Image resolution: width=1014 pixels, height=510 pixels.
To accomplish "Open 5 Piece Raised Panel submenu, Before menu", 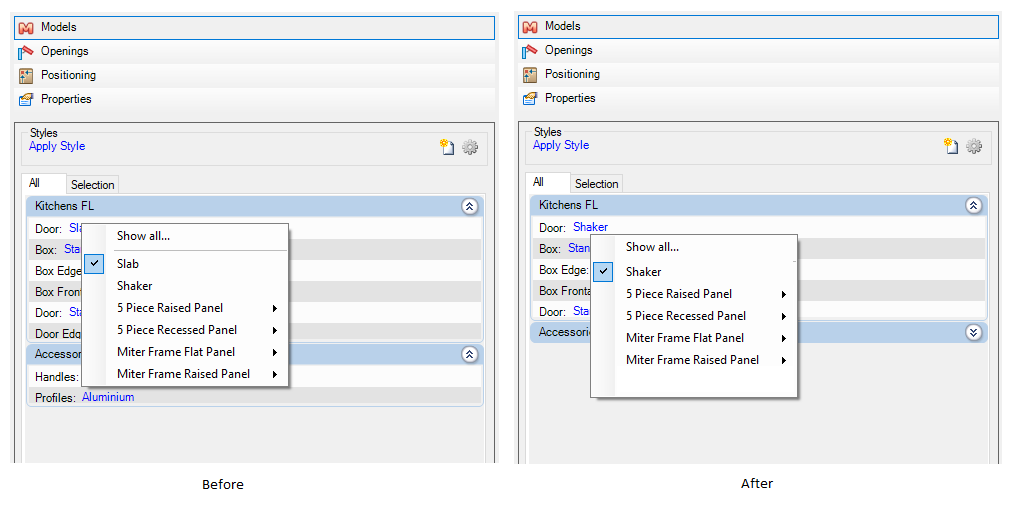I will pos(185,308).
